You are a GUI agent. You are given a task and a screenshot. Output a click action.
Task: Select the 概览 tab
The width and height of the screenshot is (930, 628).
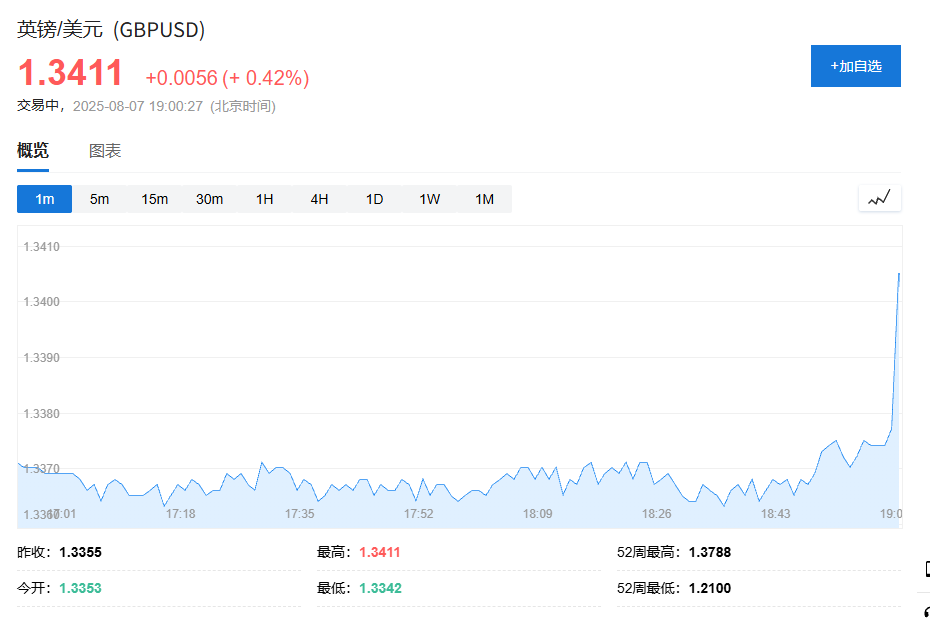tap(33, 151)
